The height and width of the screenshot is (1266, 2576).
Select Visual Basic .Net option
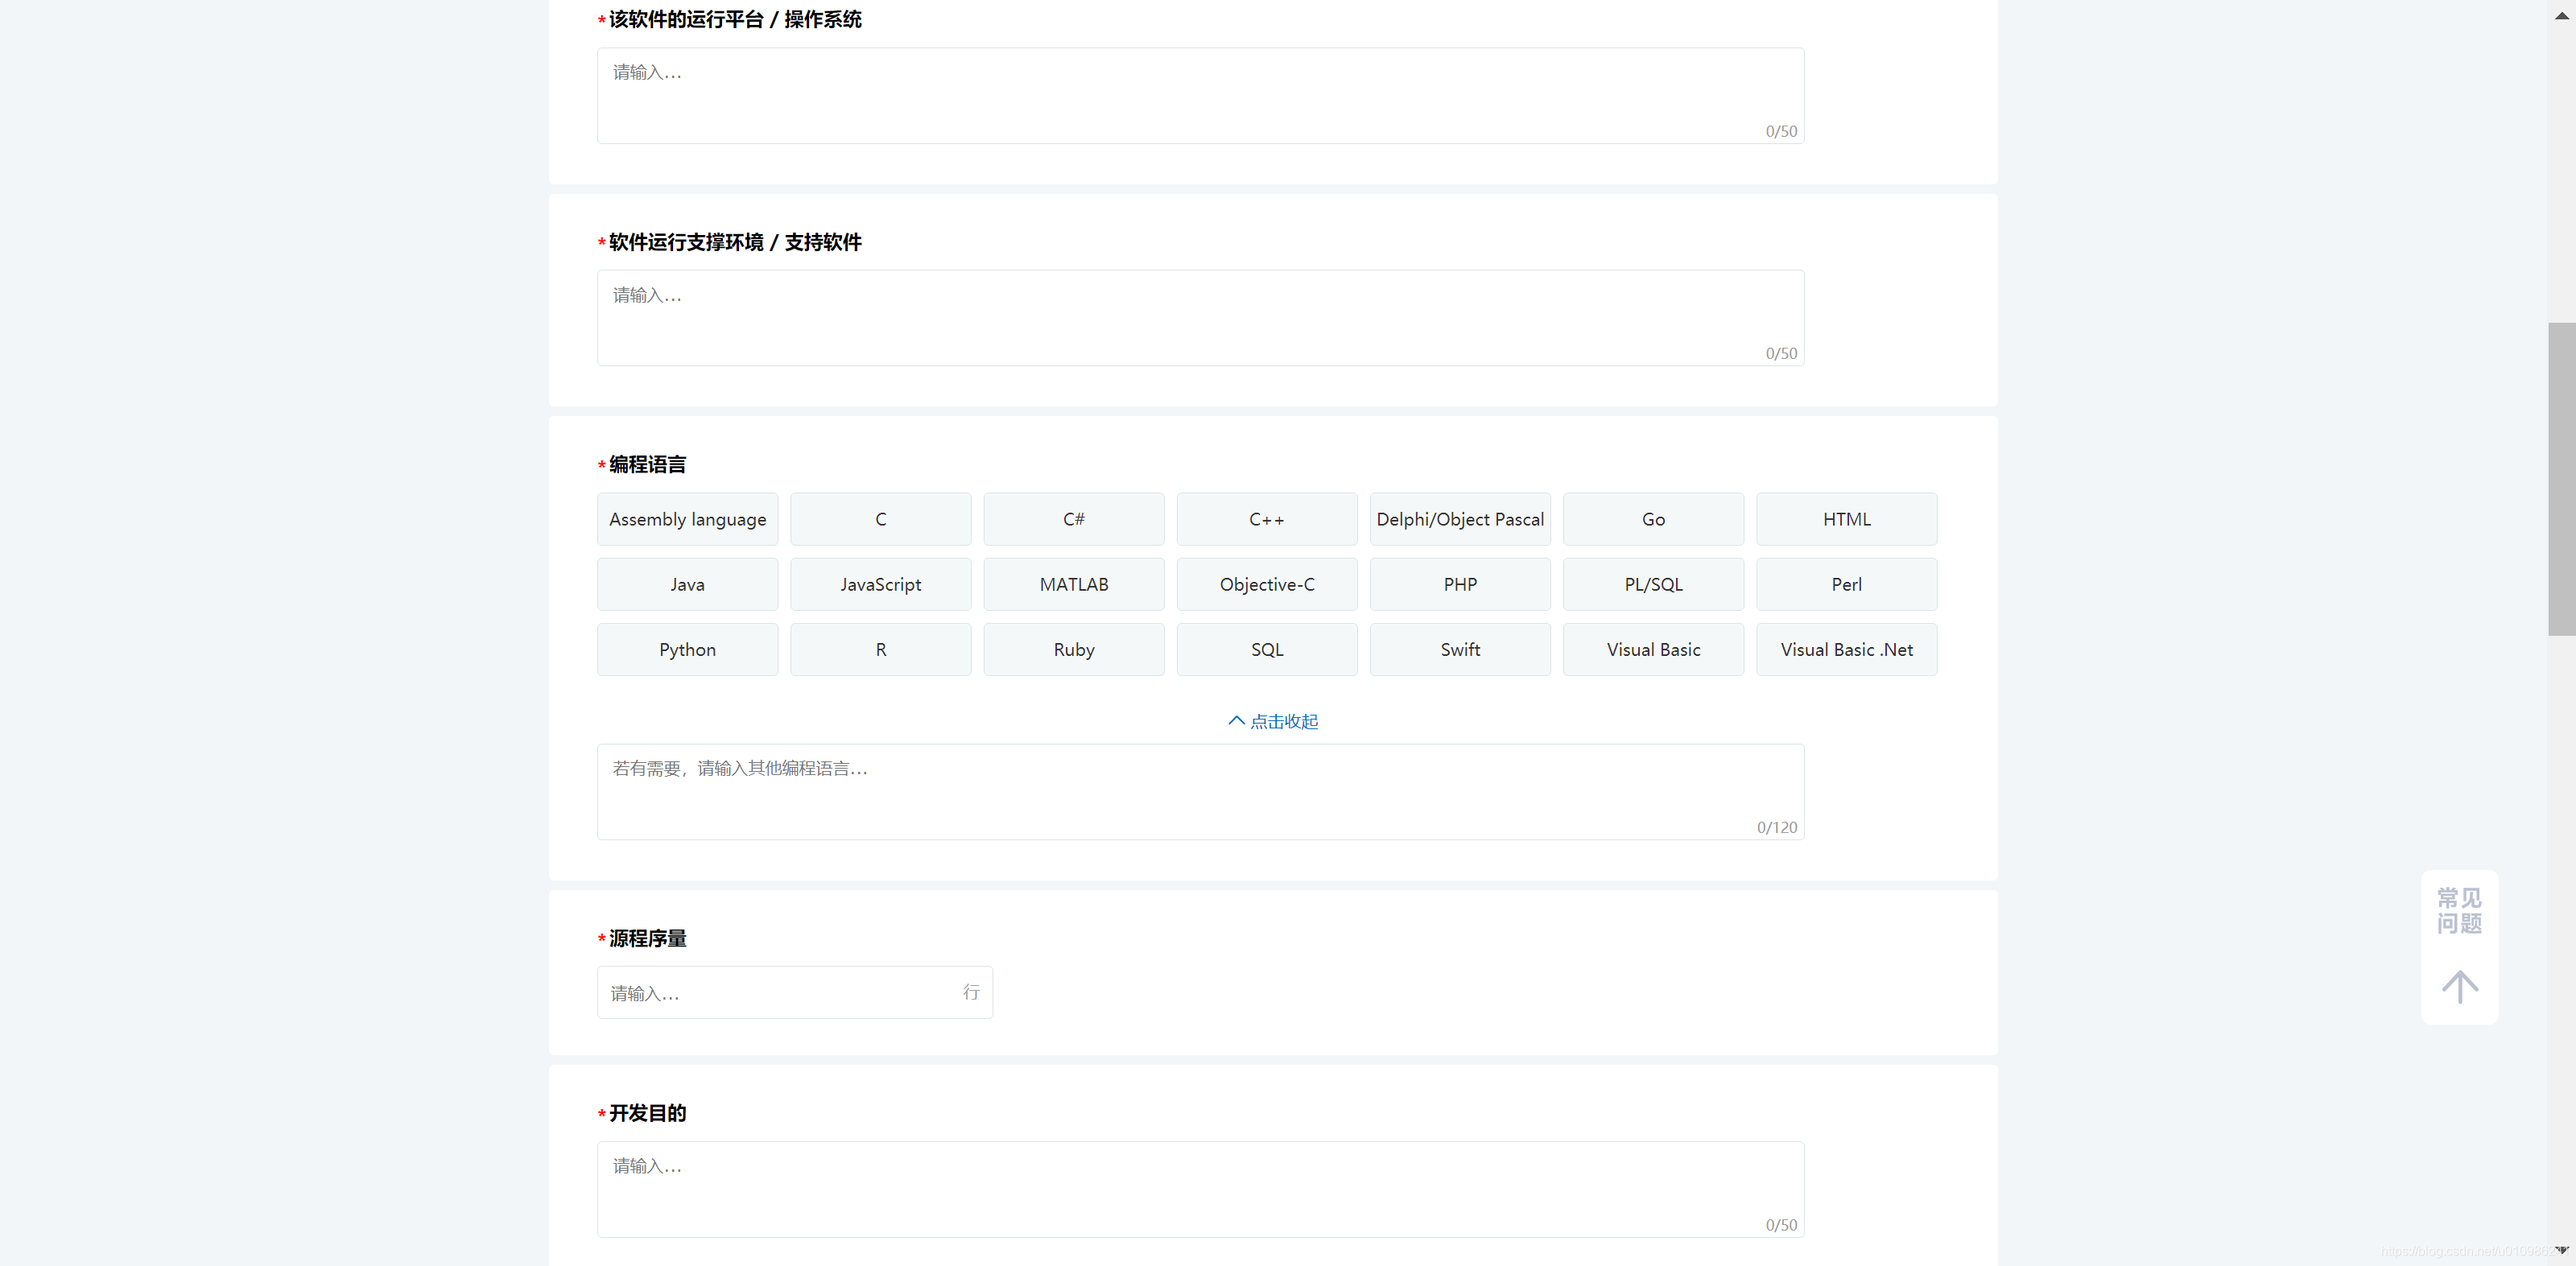[1846, 649]
